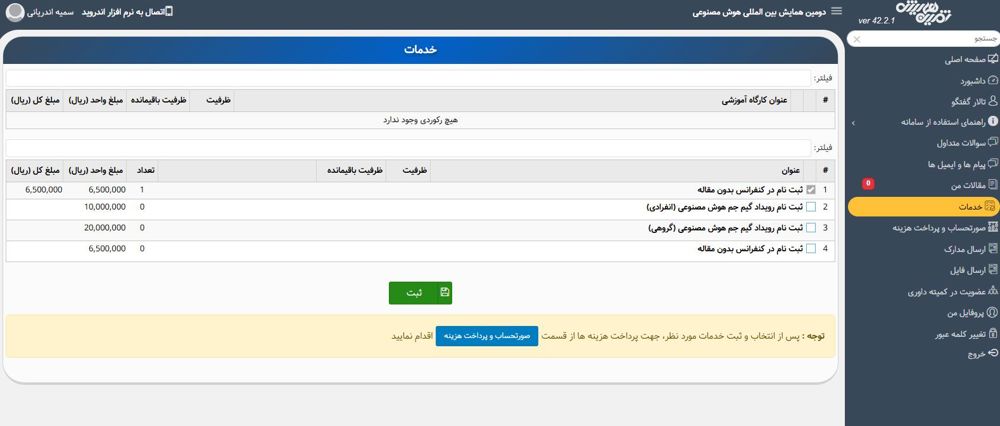Open پیام ها و ایمیل ها icon
Viewport: 1000px width, 426px height.
point(991,164)
